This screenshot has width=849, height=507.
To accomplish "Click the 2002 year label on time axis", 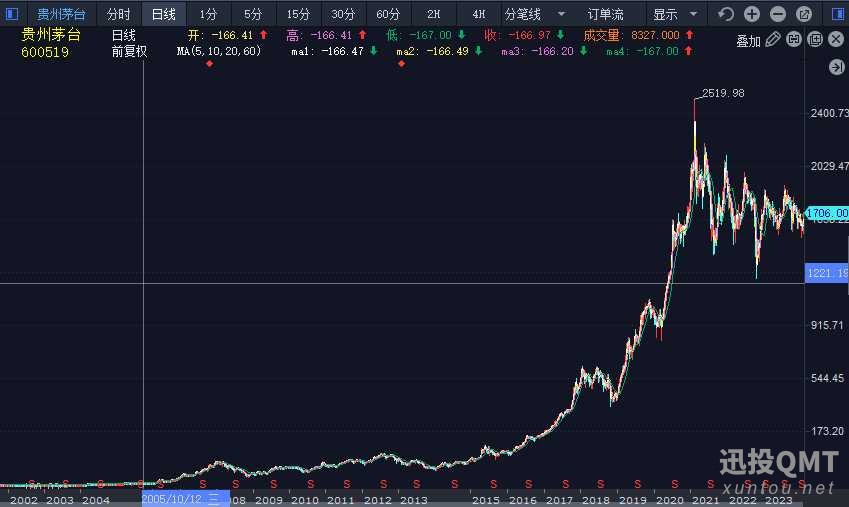I will click(24, 500).
